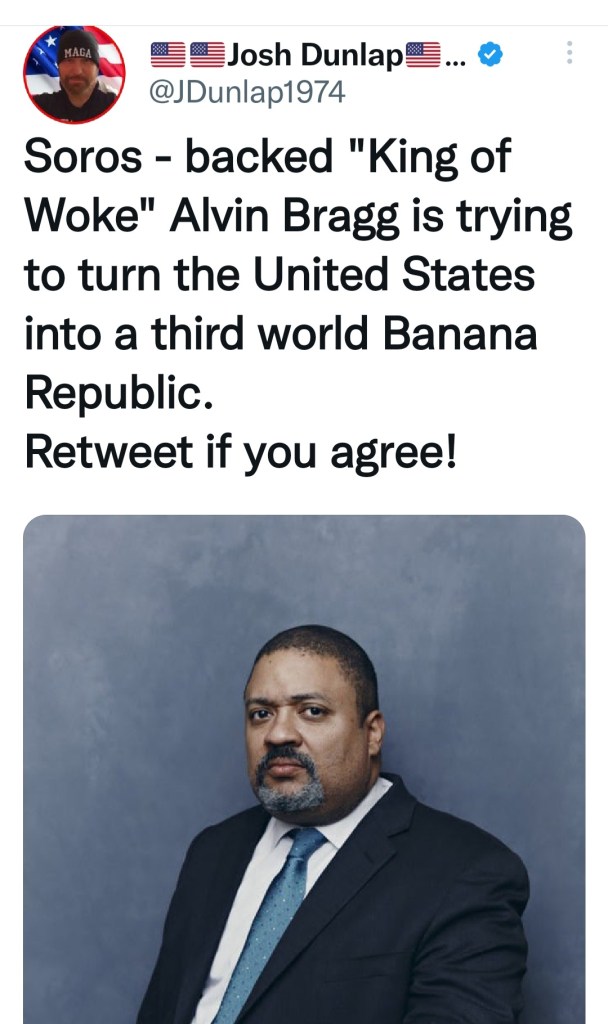Click the MAGA beanie in the avatar
This screenshot has width=608, height=1024.
coord(77,48)
